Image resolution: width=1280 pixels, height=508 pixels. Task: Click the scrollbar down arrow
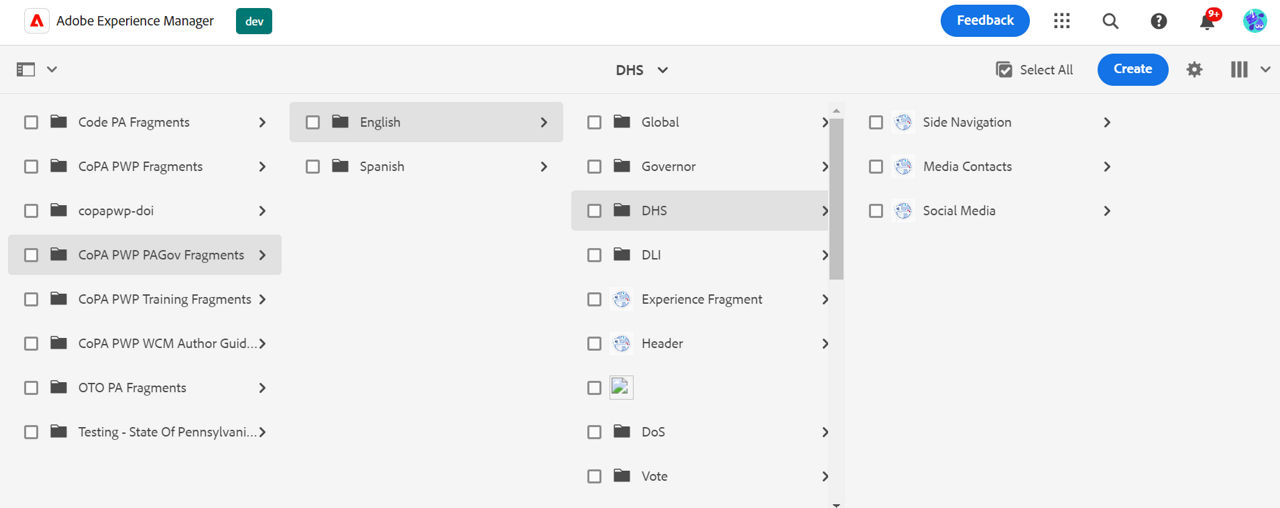point(837,504)
